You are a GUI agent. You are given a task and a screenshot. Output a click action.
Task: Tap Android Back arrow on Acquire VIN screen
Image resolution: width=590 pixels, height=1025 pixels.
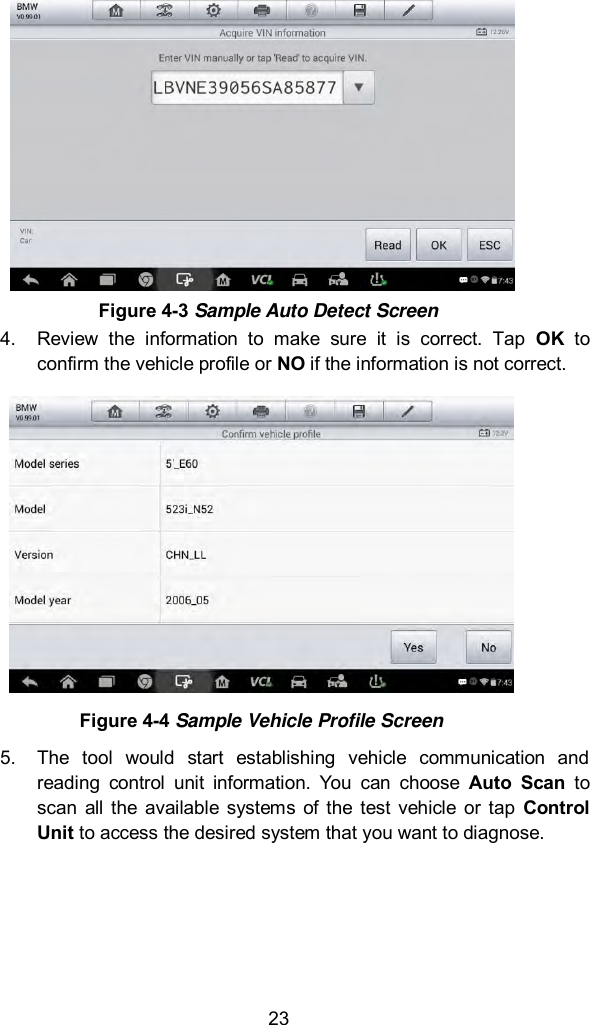click(31, 280)
